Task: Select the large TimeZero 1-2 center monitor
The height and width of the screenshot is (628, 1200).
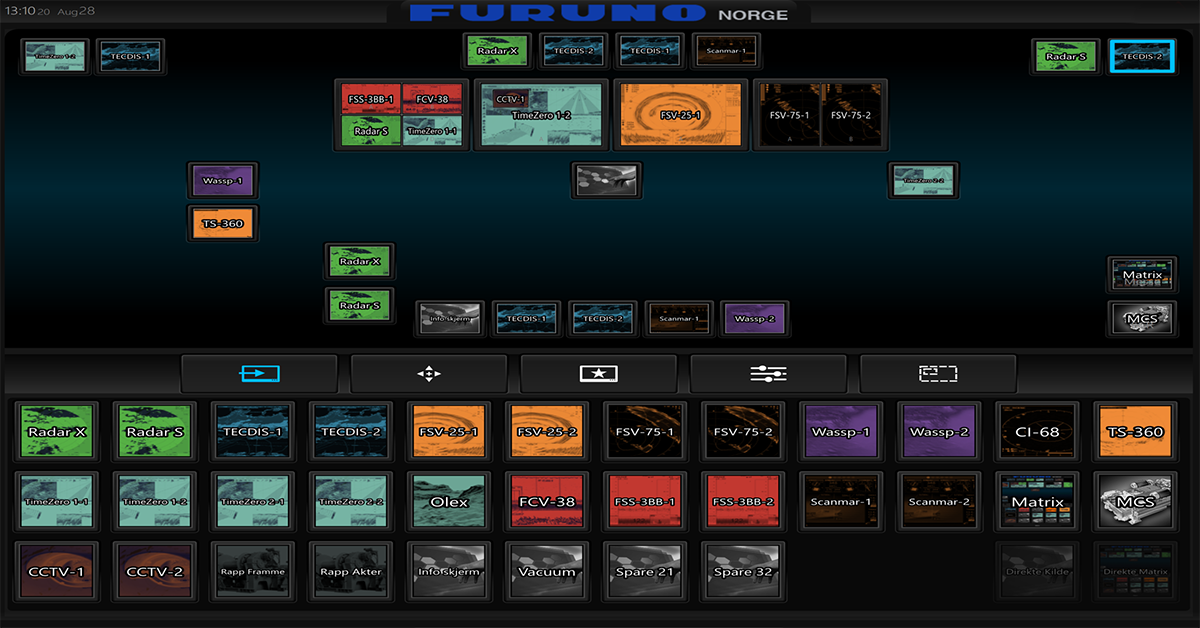Action: (x=541, y=115)
